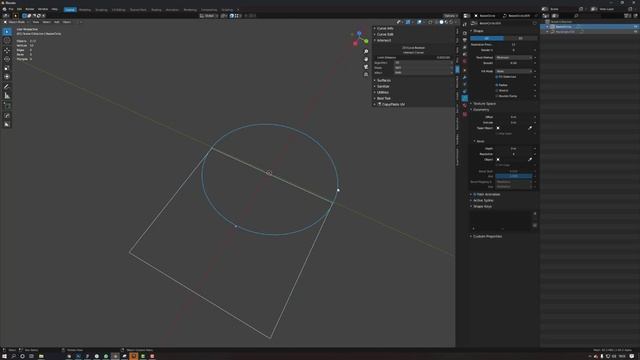Open File Explorer from taskbar
The height and width of the screenshot is (360, 640).
41,356
